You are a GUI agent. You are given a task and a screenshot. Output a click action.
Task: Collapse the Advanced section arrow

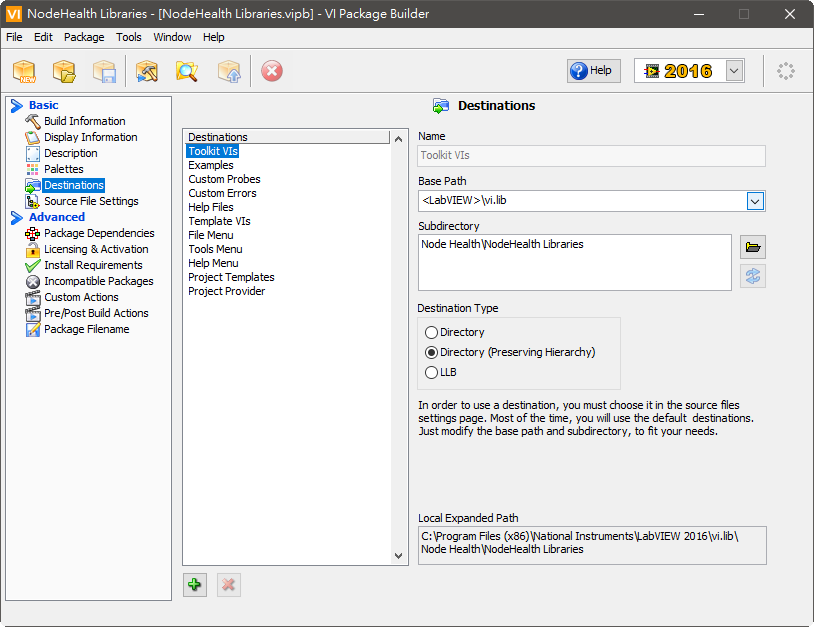17,217
